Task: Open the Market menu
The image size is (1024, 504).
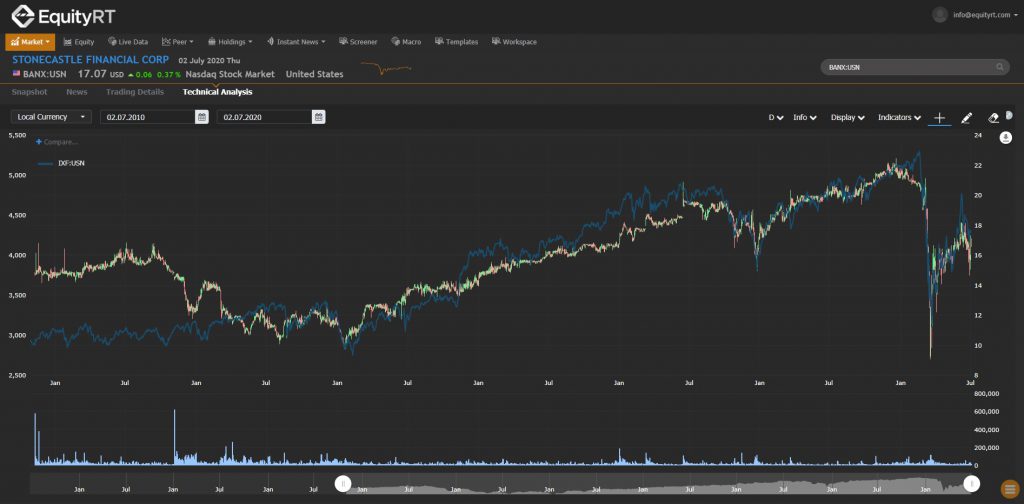Action: 30,42
